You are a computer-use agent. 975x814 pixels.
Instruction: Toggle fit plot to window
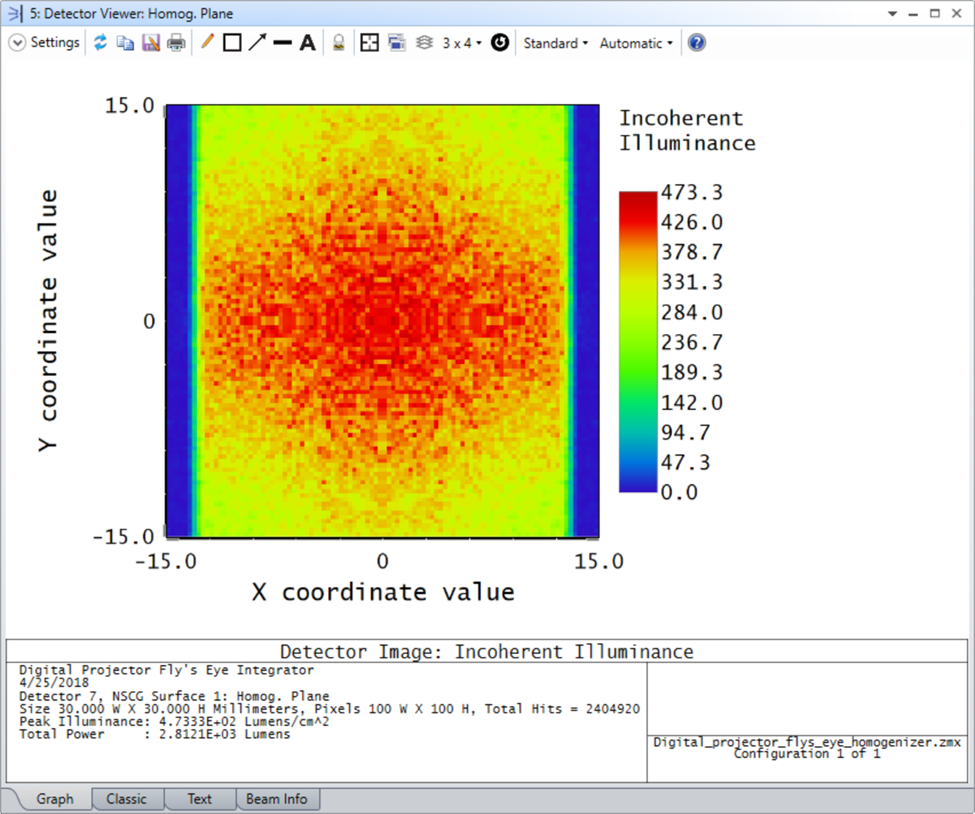369,42
